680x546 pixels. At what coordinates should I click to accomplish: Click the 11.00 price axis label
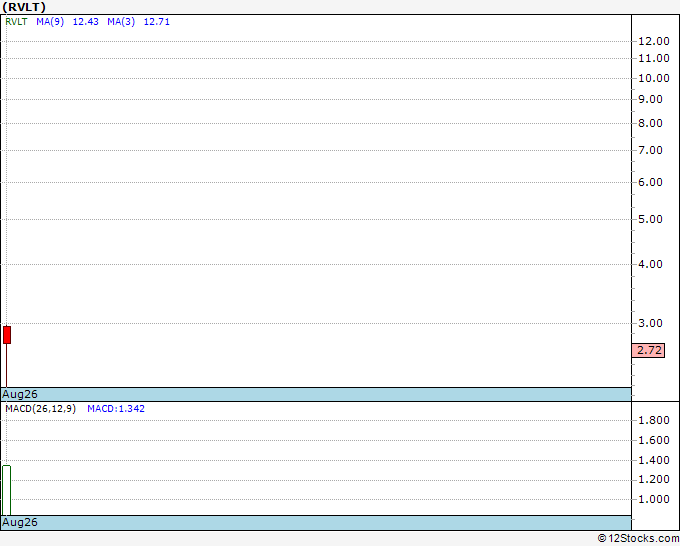click(654, 58)
